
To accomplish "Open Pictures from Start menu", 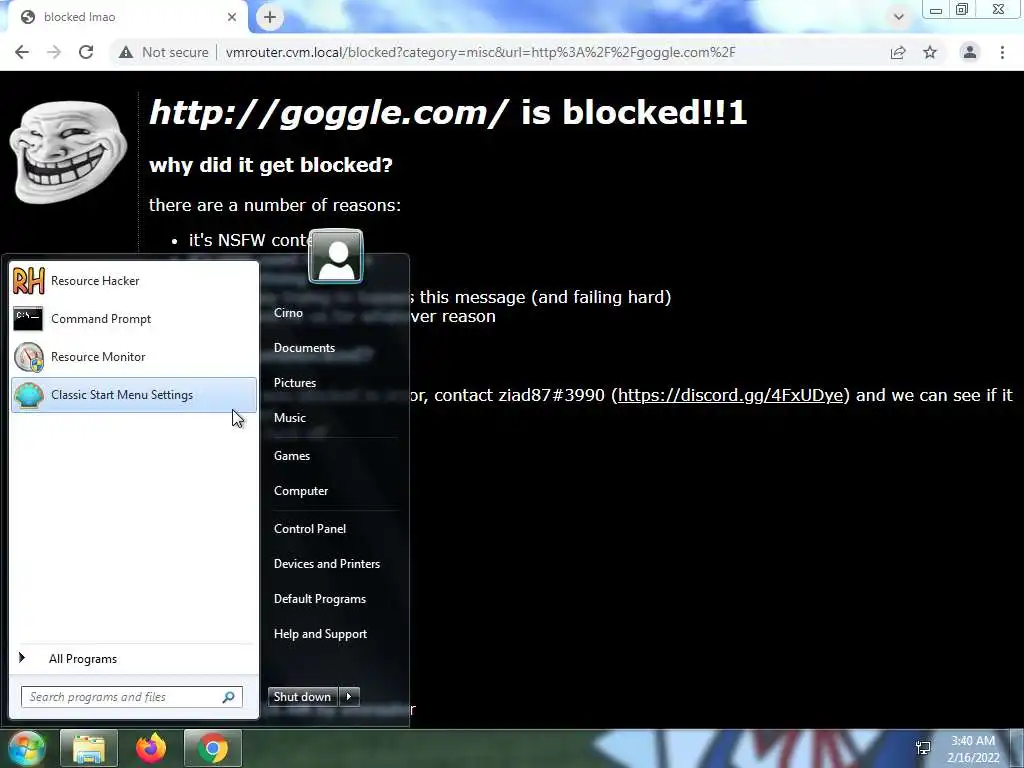I will (295, 383).
